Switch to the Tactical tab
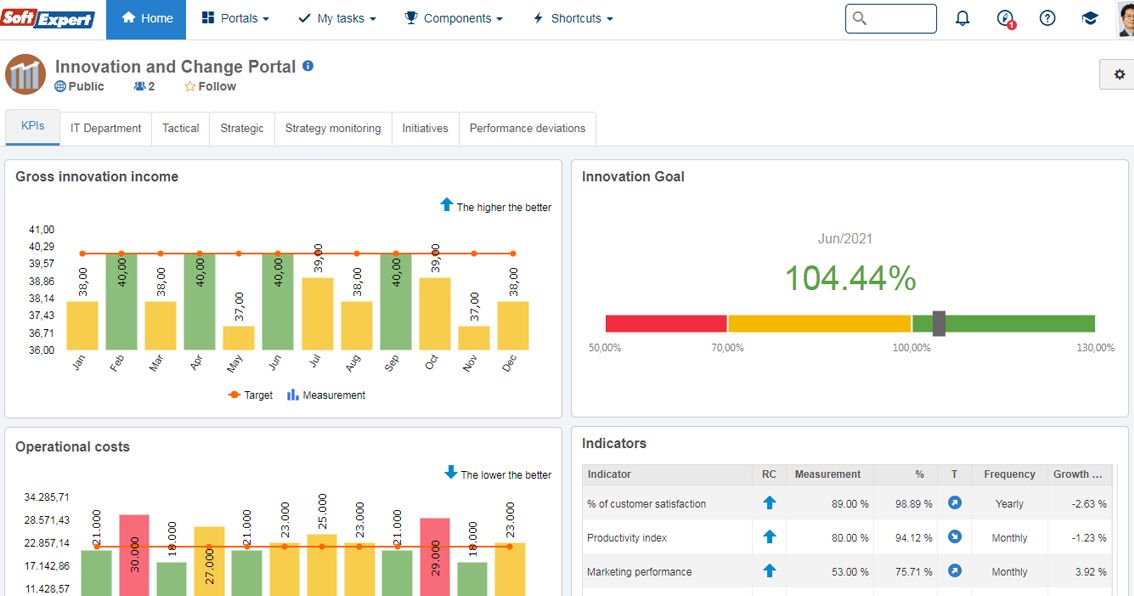The image size is (1134, 596). (180, 128)
